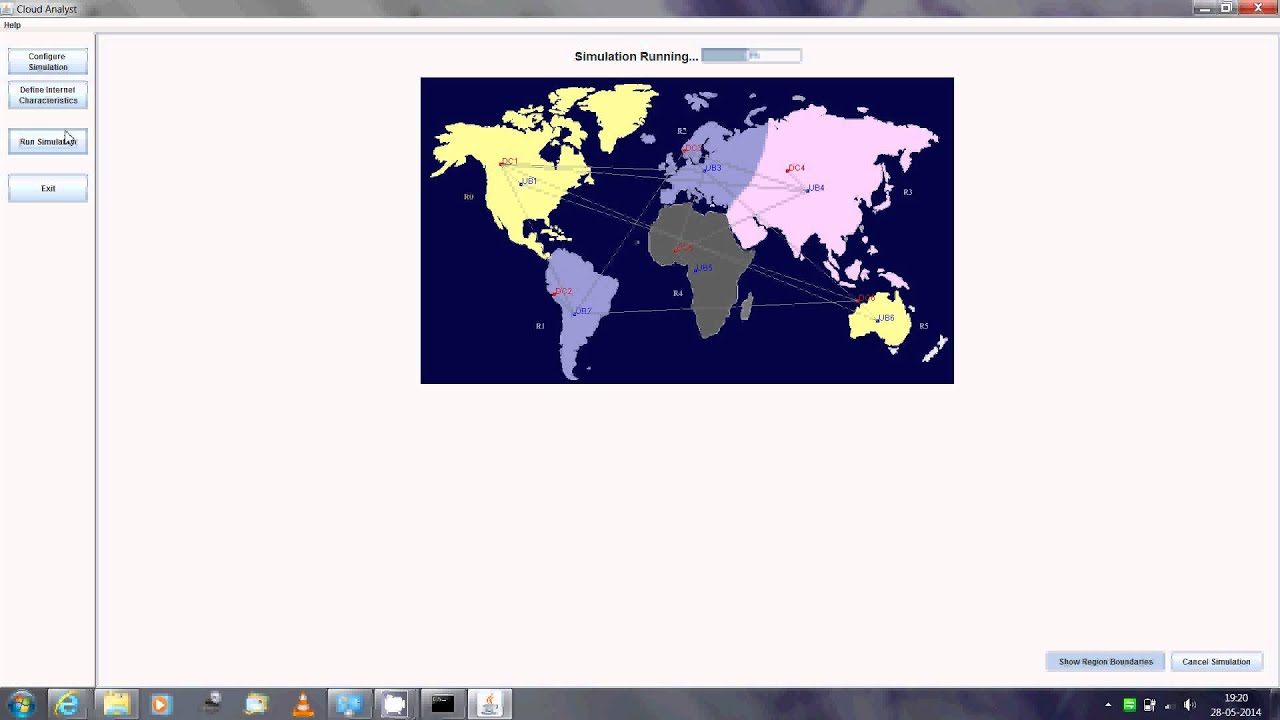This screenshot has height=720, width=1280.
Task: Select data center DC2 in South America
Action: (x=562, y=292)
